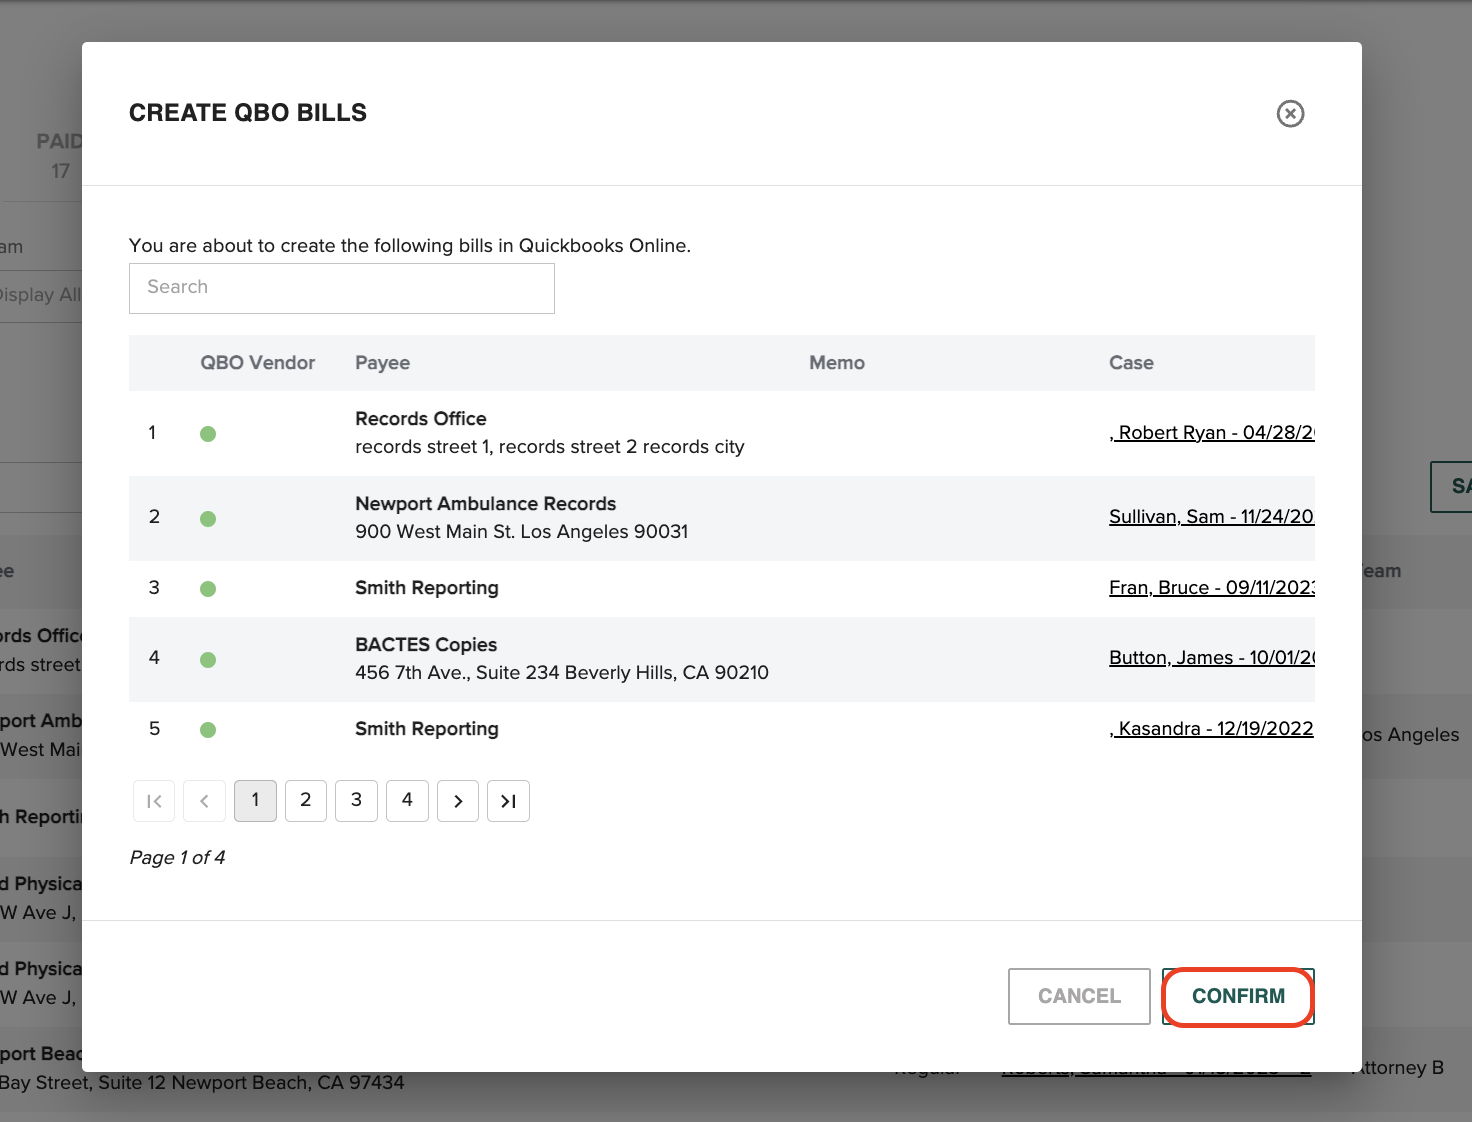Cancel creating QBO bills
The width and height of the screenshot is (1472, 1122).
(1079, 996)
